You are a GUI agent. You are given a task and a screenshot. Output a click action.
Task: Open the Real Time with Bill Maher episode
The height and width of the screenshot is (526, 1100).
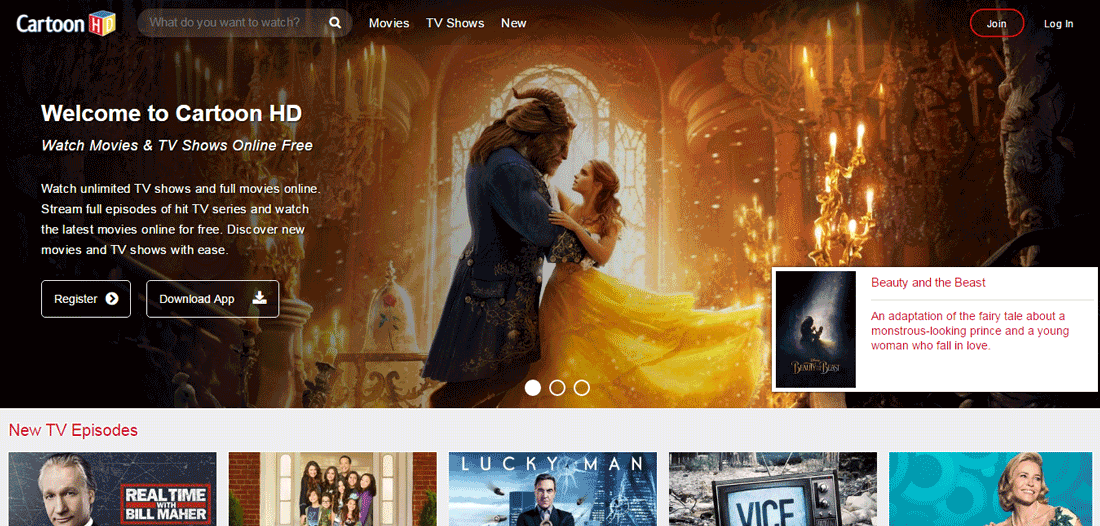[112, 489]
